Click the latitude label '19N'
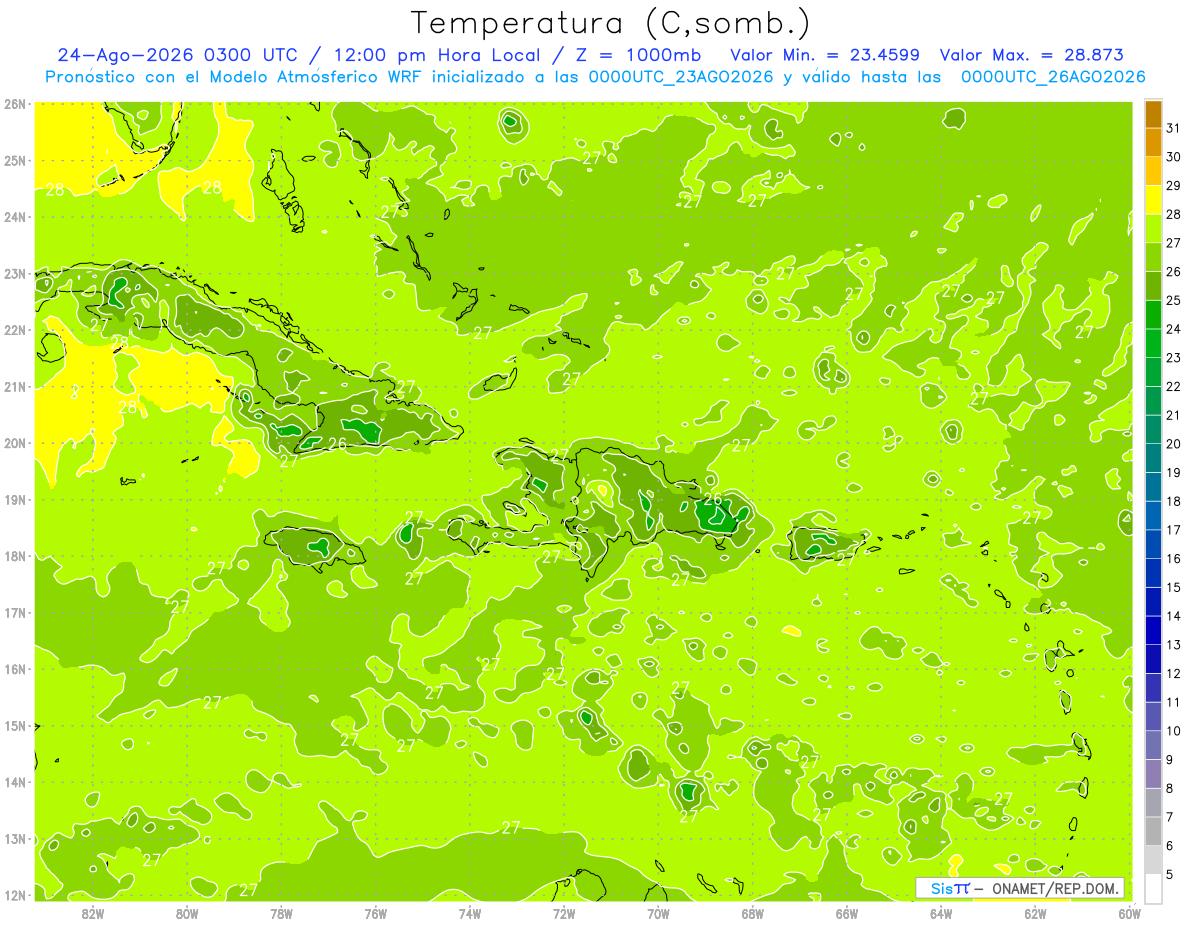This screenshot has height=927, width=1200. (15, 500)
